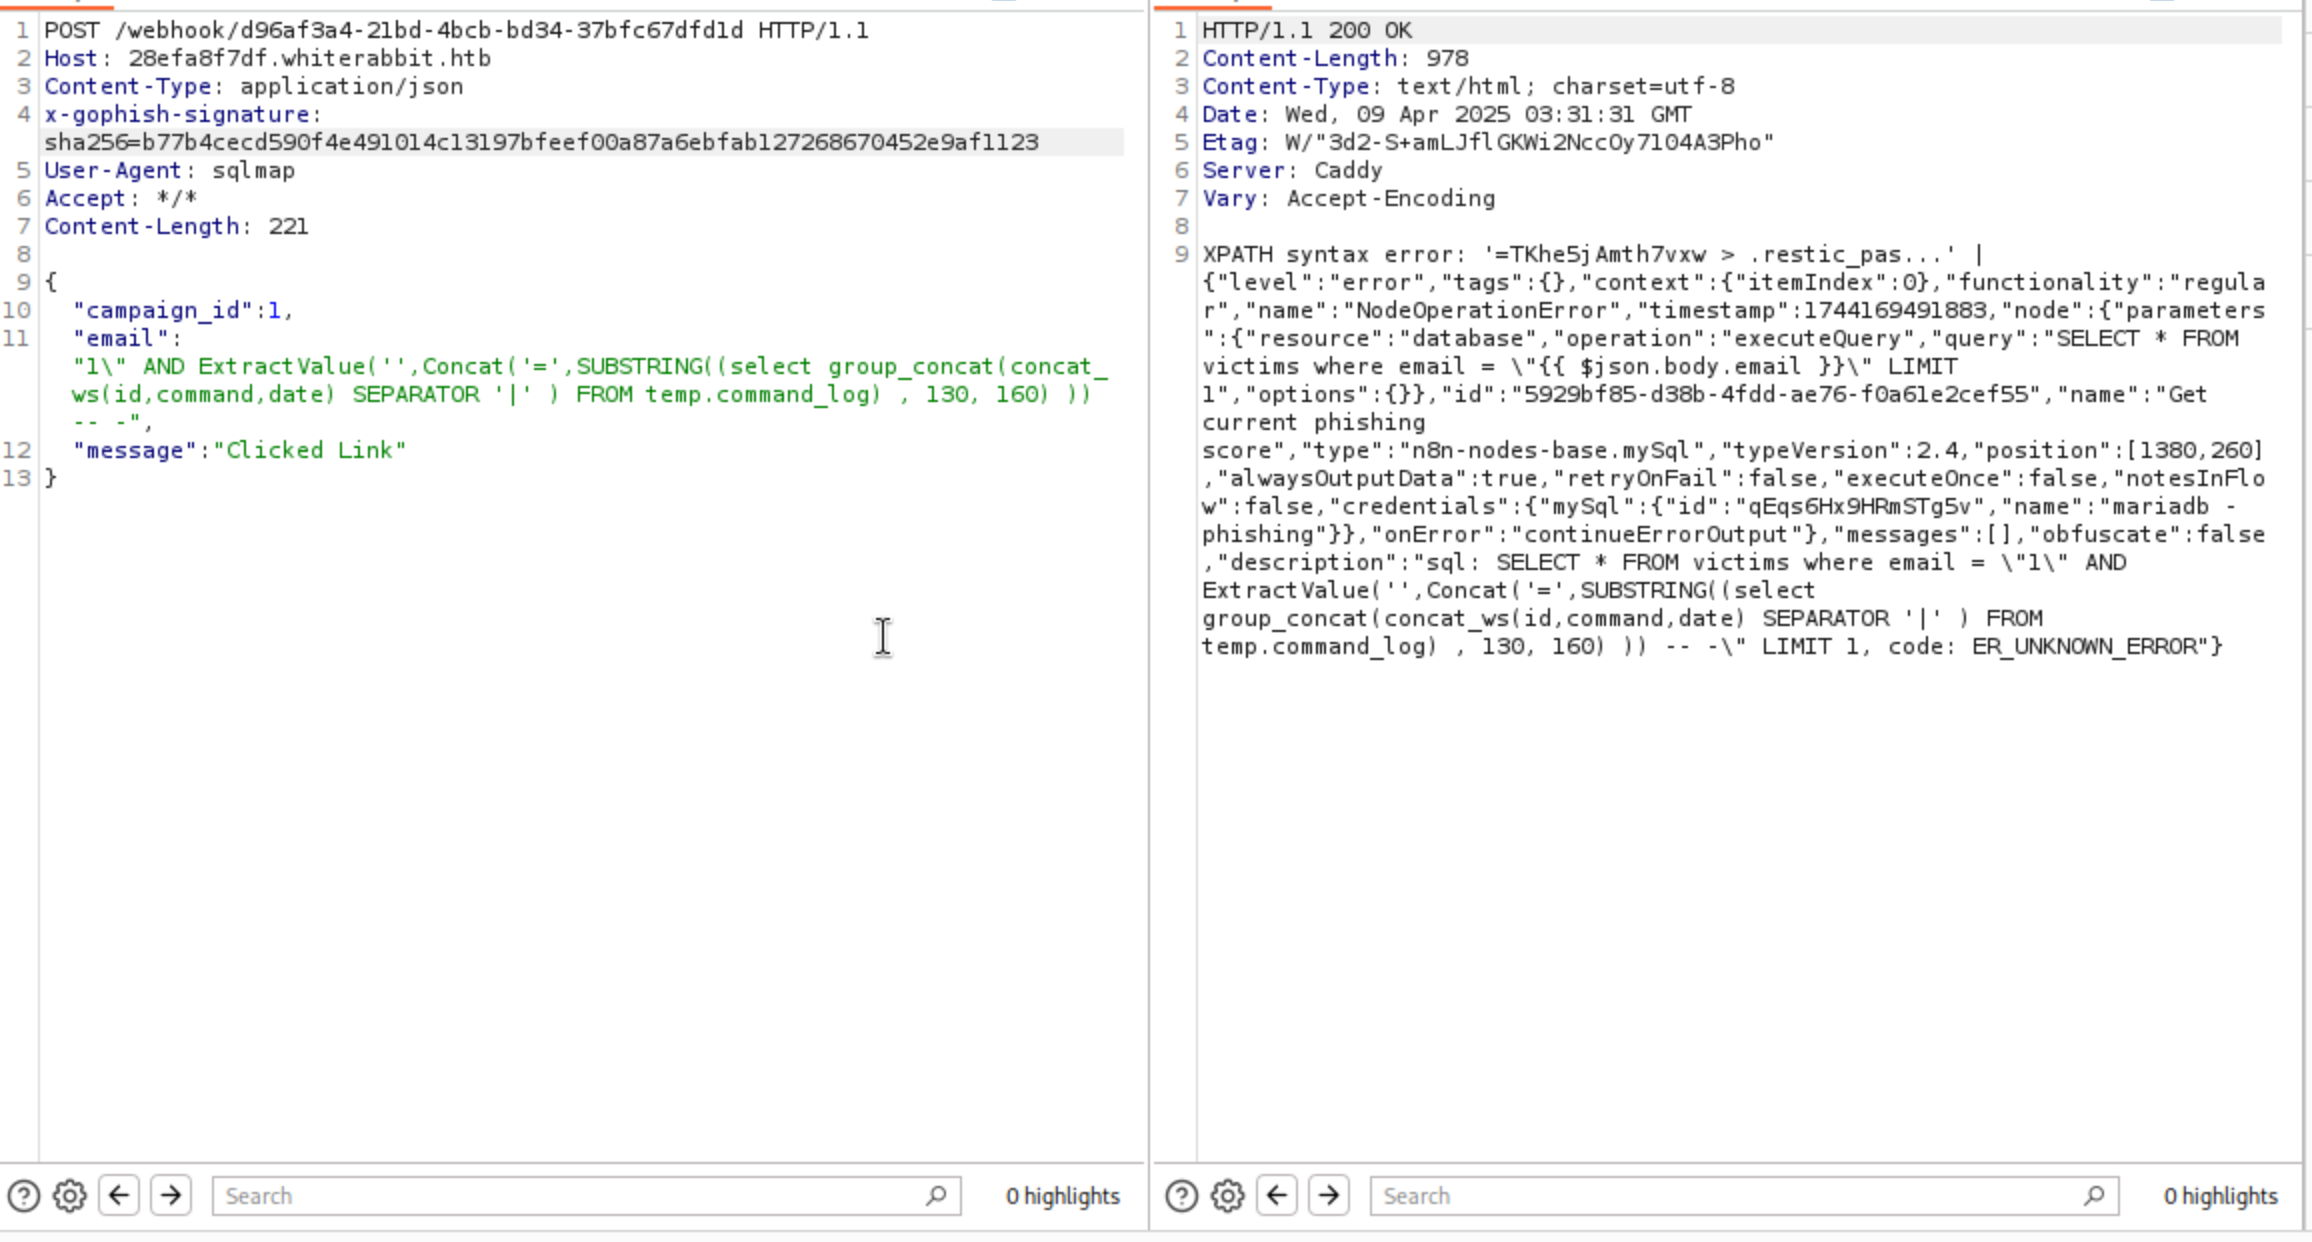Screen dimensions: 2312x1242
Task: Open request search help icon
Action: [x=24, y=1196]
